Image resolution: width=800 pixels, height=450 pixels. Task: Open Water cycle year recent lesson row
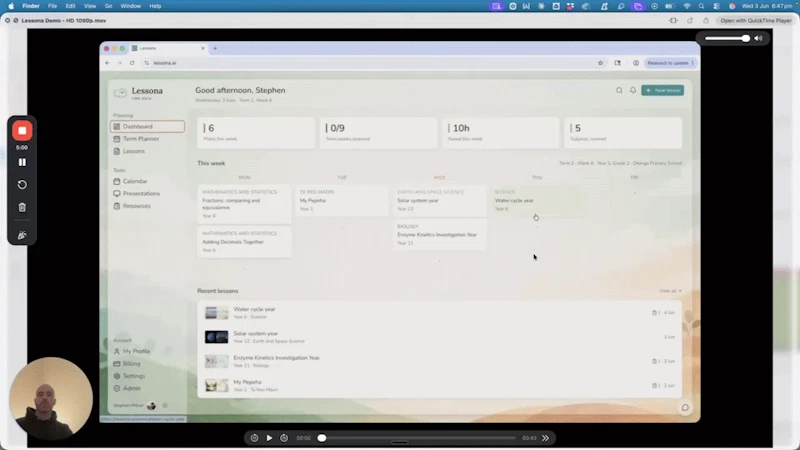tap(439, 313)
